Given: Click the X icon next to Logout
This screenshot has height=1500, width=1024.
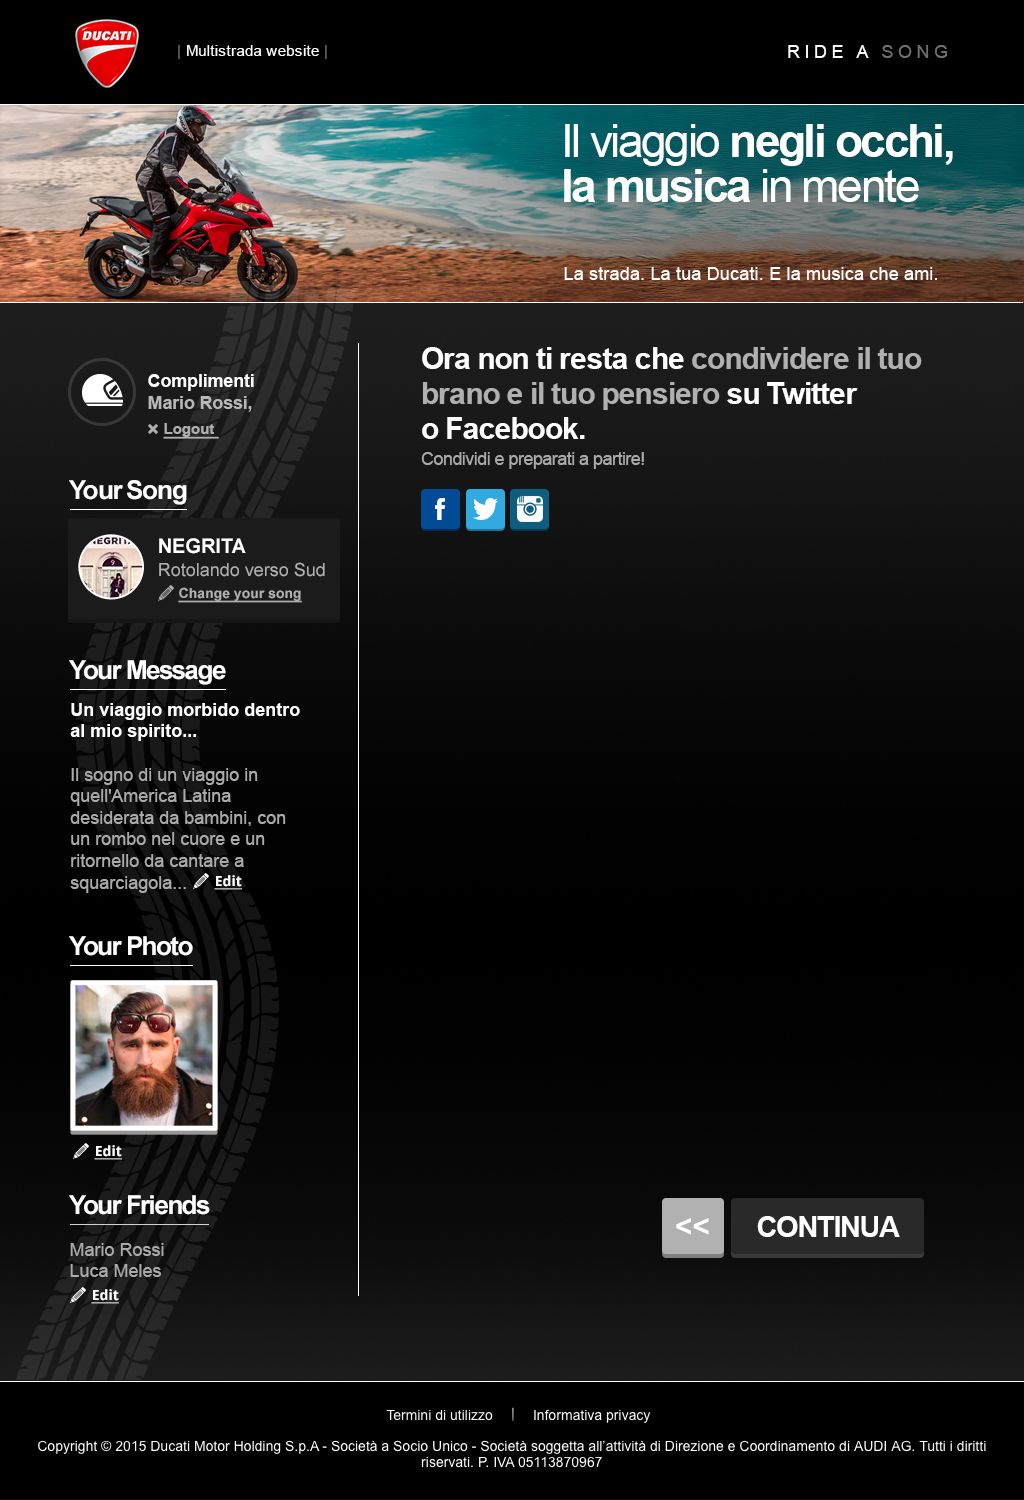Looking at the screenshot, I should click(x=153, y=429).
